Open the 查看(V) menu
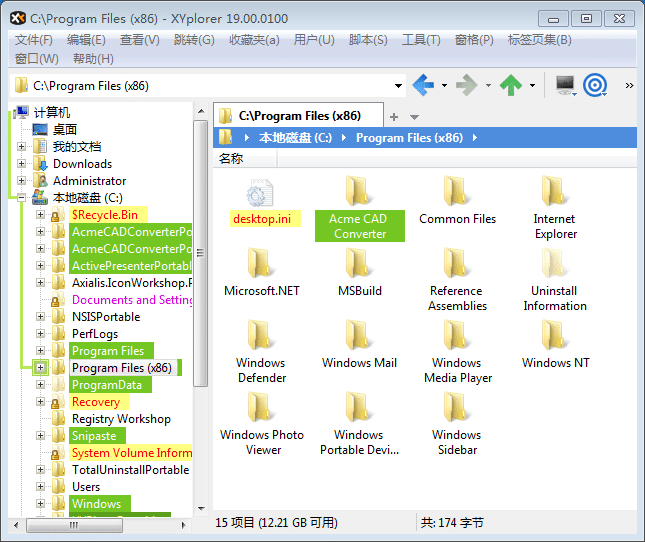645x542 pixels. click(x=139, y=40)
